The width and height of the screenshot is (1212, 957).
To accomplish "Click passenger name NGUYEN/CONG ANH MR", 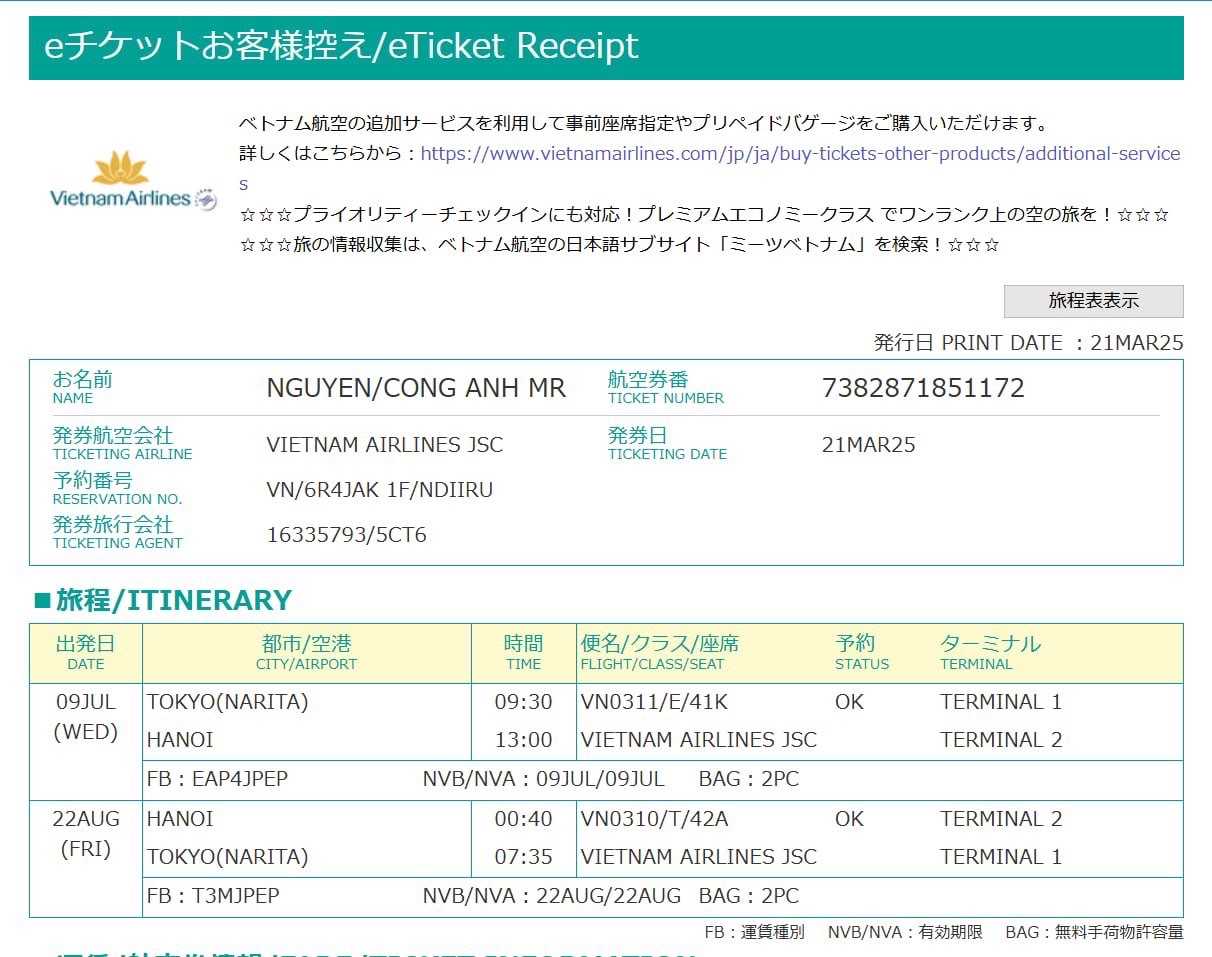I will [415, 388].
